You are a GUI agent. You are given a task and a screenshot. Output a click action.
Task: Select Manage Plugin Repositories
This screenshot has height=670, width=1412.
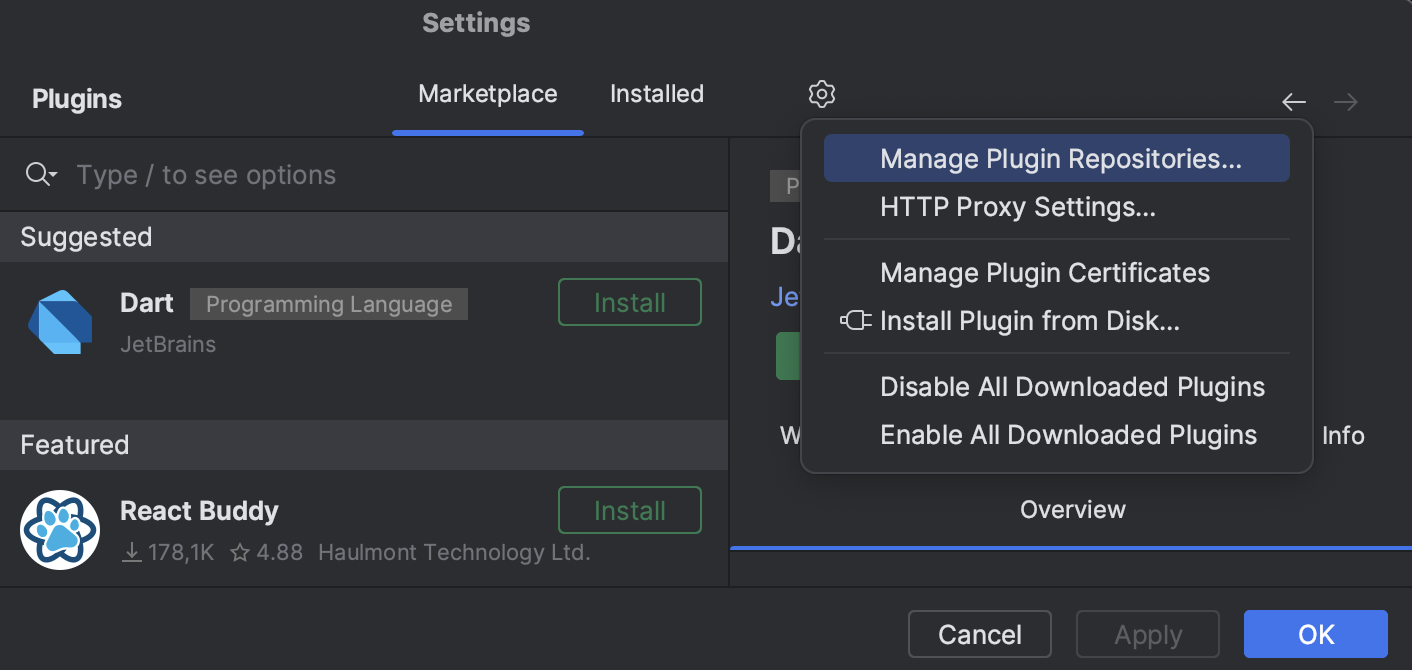pyautogui.click(x=1057, y=157)
